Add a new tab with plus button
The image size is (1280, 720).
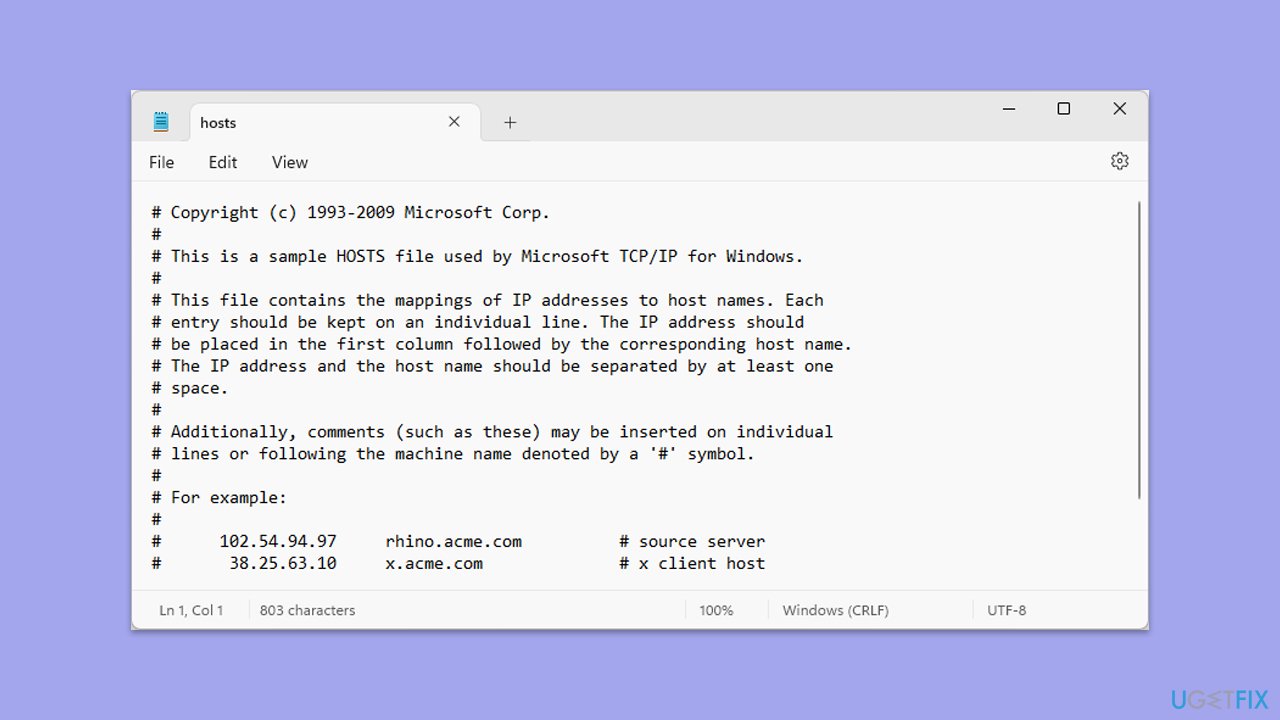point(510,122)
